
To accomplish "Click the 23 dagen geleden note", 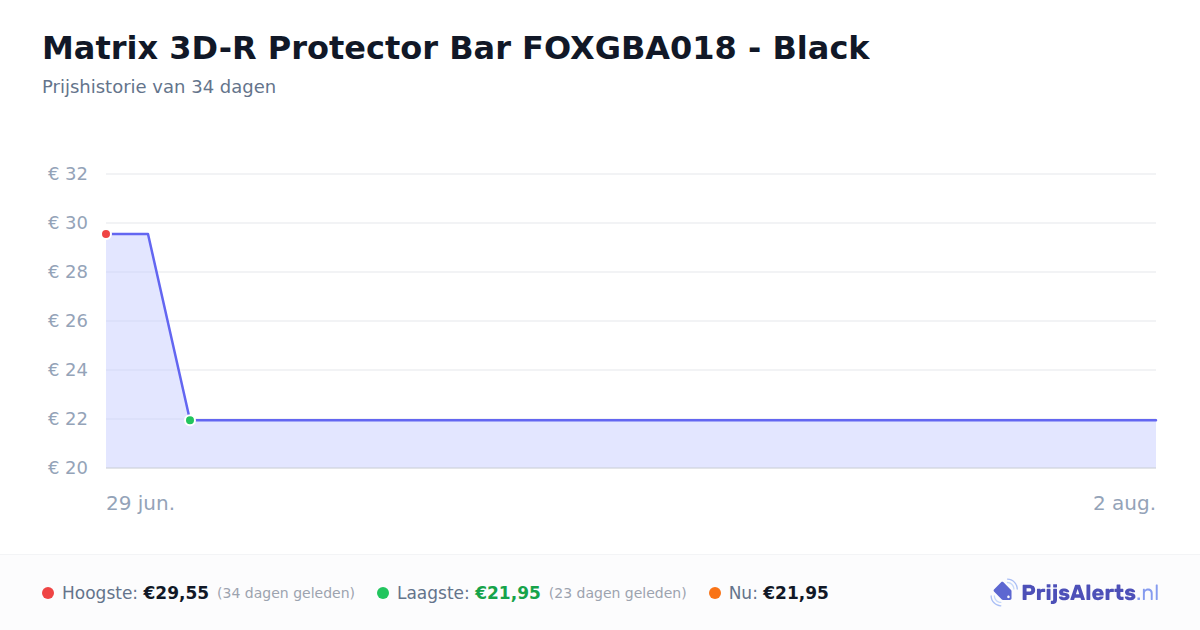I will pos(618,593).
